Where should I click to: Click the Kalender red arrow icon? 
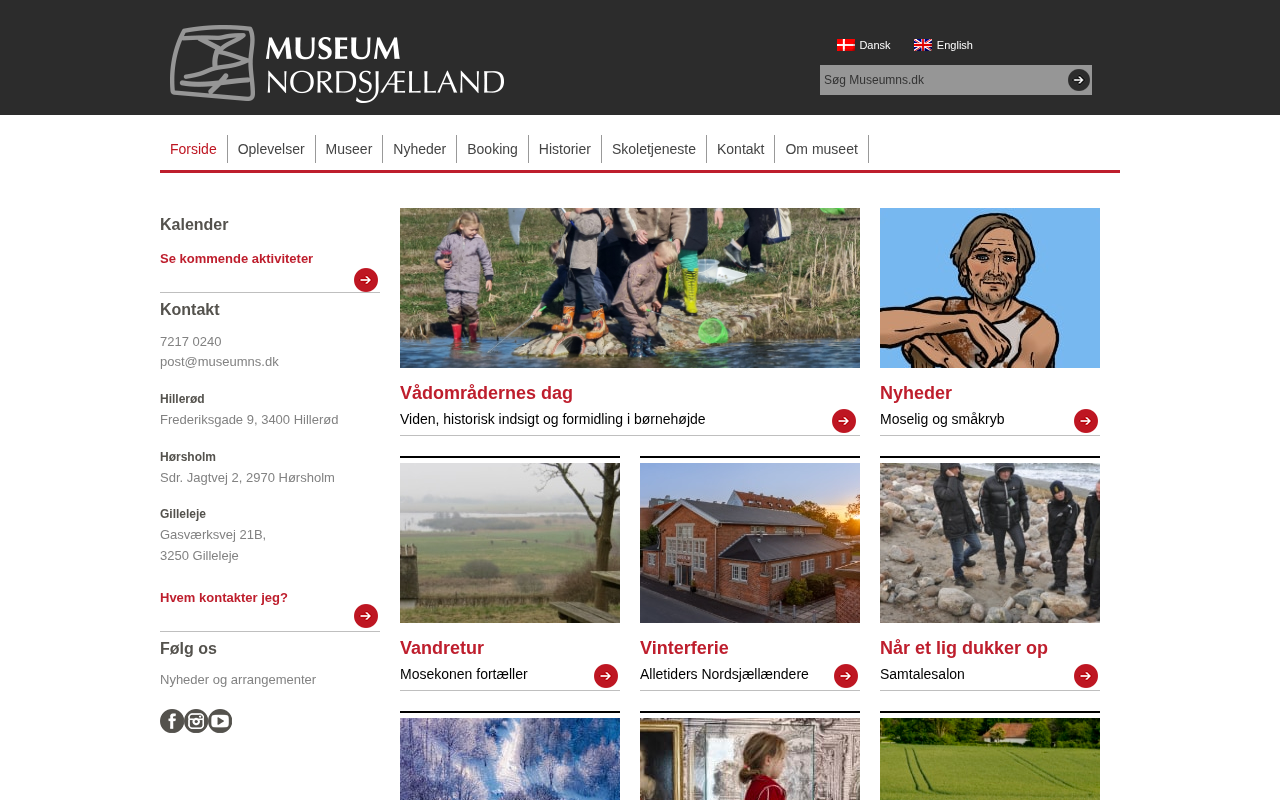point(366,280)
